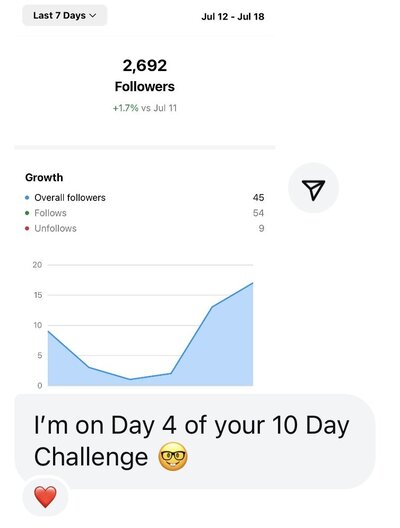This screenshot has height=528, width=400.
Task: Click the Growth section heading
Action: [44, 177]
